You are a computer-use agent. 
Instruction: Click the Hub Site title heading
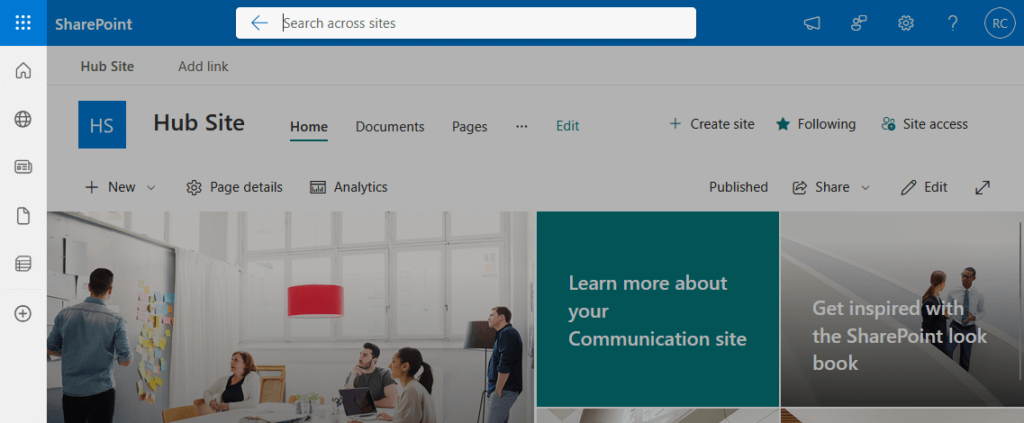[x=199, y=123]
